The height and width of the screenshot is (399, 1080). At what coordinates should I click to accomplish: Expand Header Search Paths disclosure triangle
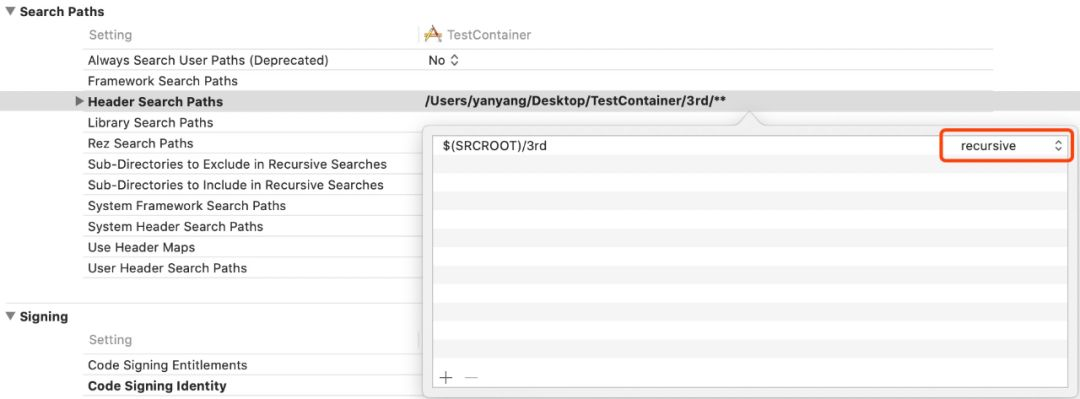(x=79, y=101)
